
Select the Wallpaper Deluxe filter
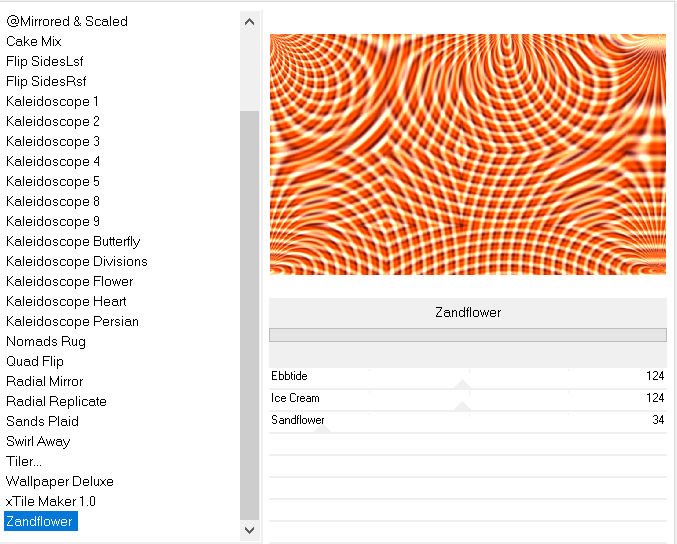click(x=60, y=481)
